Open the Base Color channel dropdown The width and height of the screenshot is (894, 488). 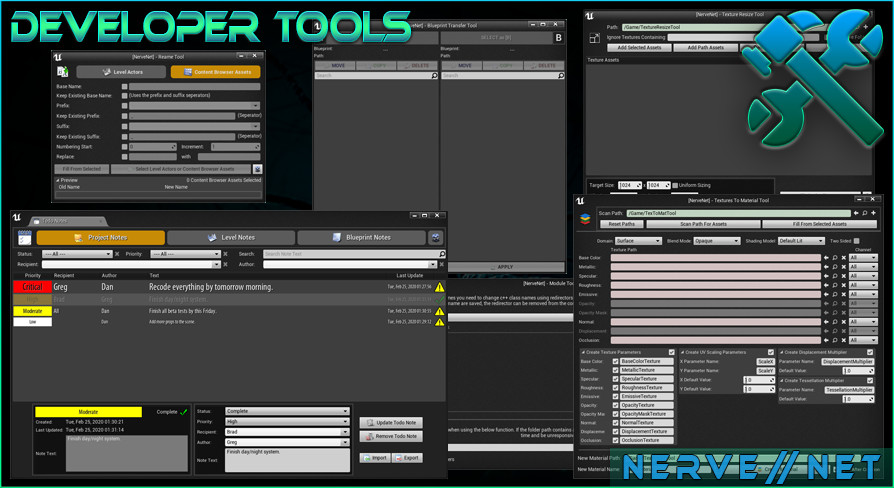pos(863,258)
